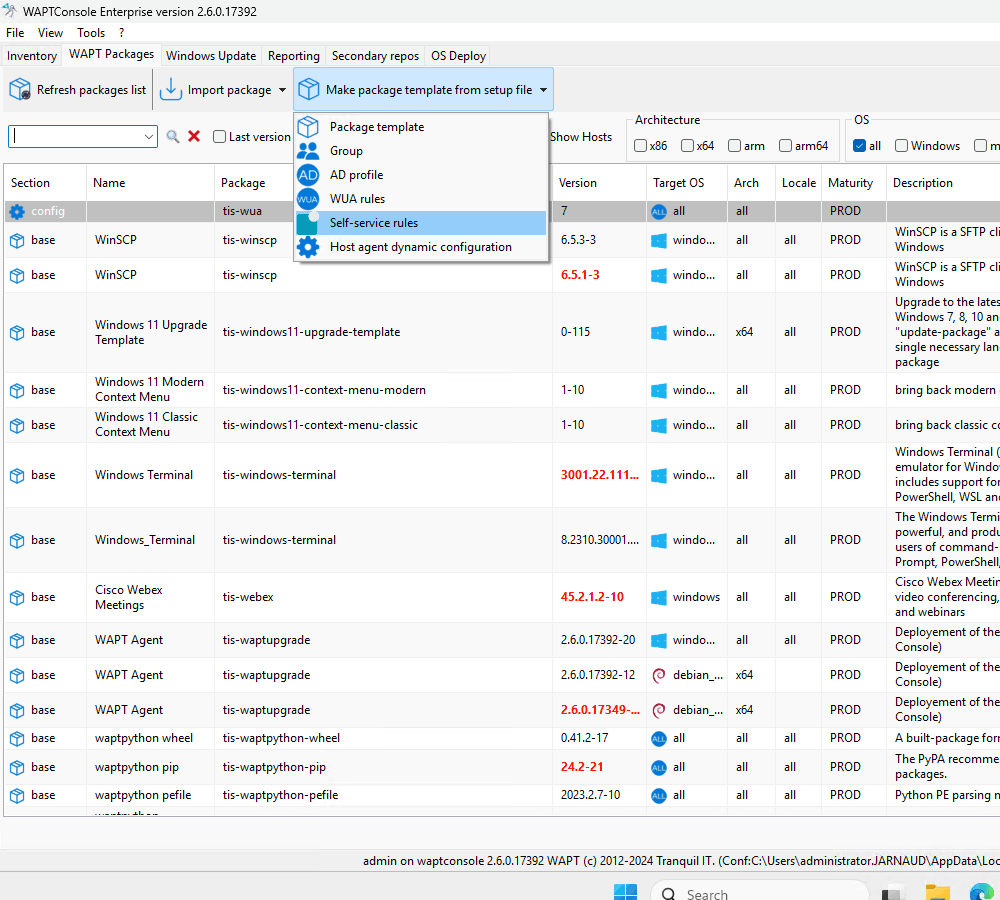Click the WUA rules round icon

(308, 199)
